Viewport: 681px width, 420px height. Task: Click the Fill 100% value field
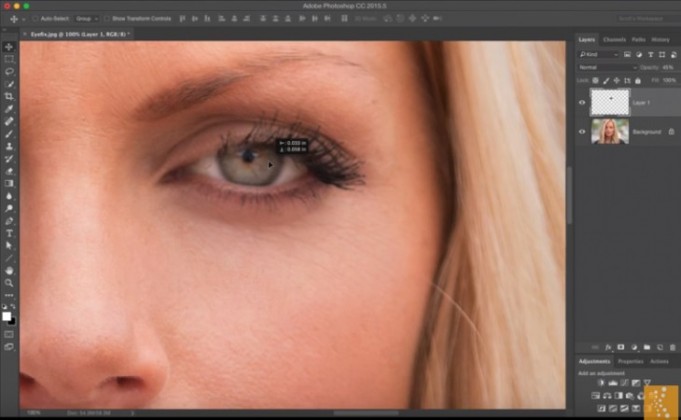669,80
